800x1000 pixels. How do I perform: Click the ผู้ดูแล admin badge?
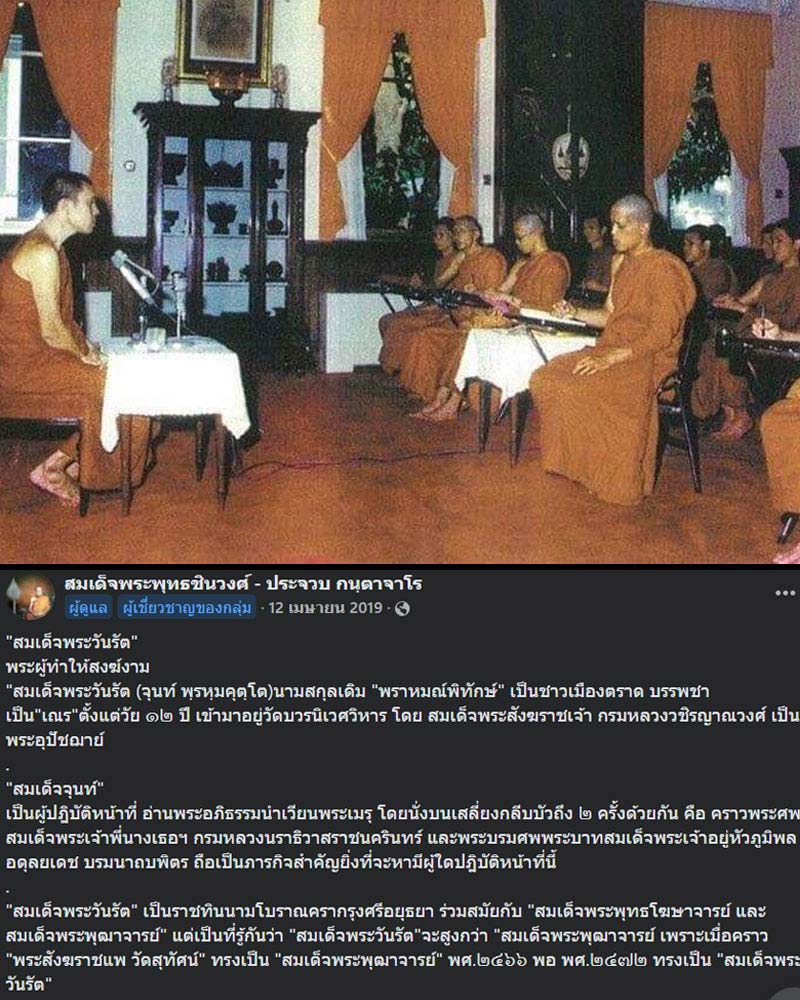tap(89, 608)
